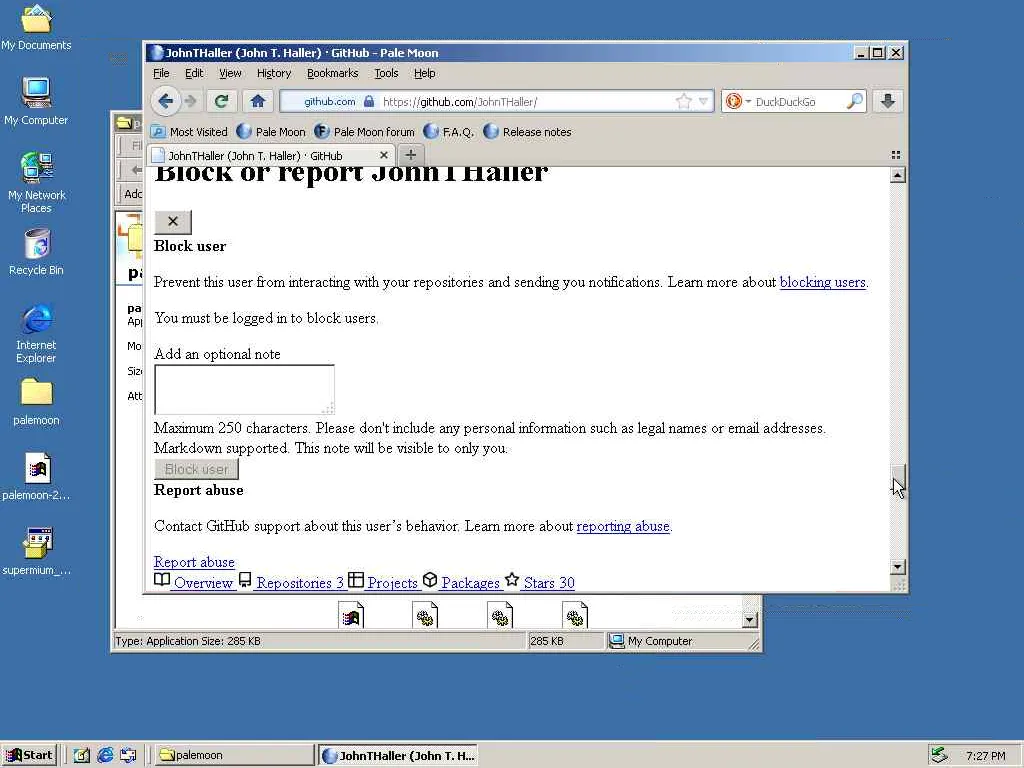Image resolution: width=1024 pixels, height=768 pixels.
Task: Close the block dialog with the X button
Action: tap(173, 221)
